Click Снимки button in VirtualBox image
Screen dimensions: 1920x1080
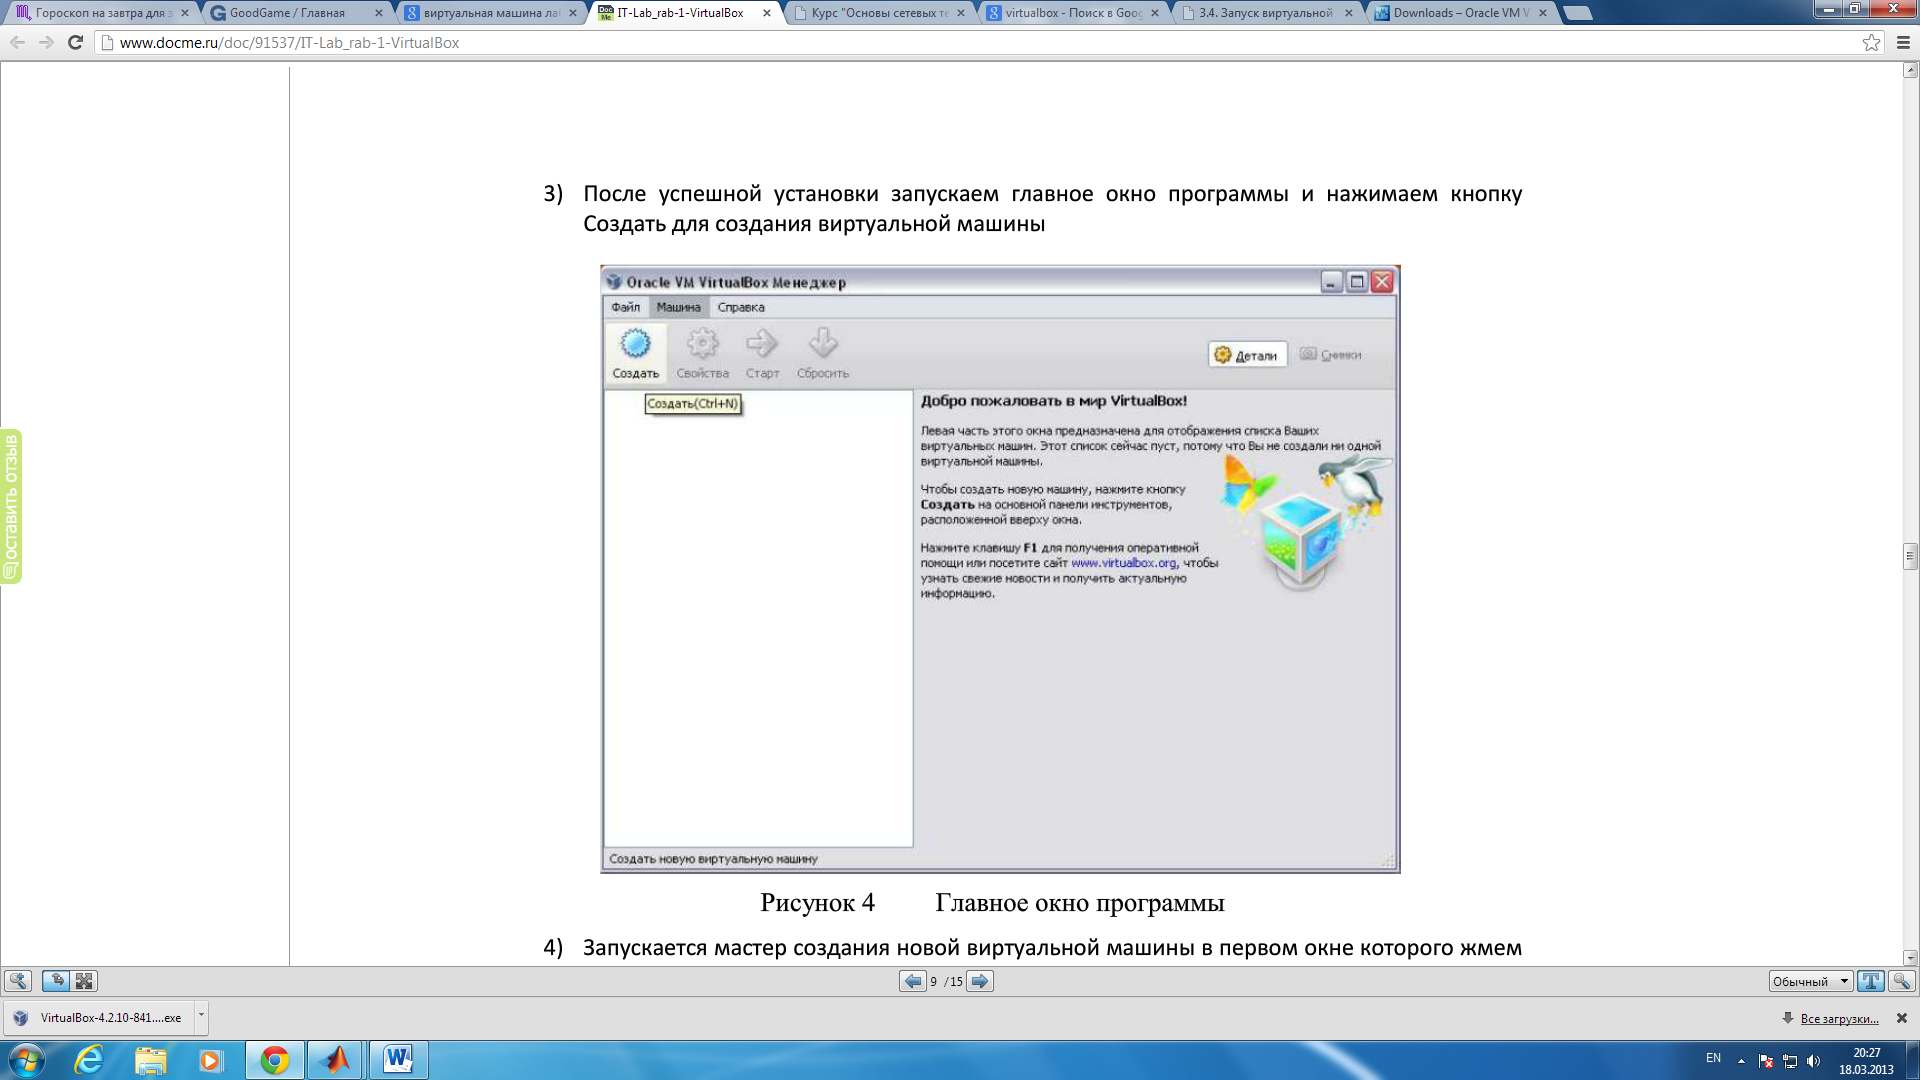tap(1331, 355)
